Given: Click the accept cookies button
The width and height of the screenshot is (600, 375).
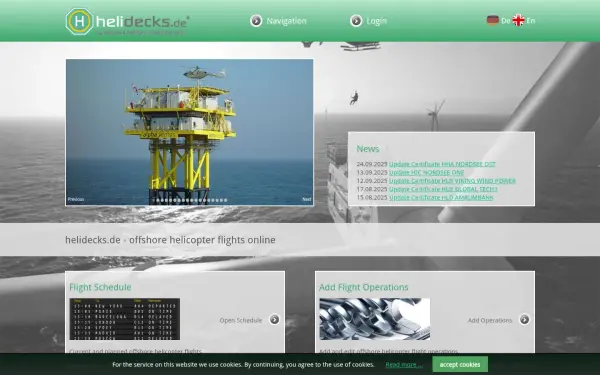Looking at the screenshot, I should point(460,364).
